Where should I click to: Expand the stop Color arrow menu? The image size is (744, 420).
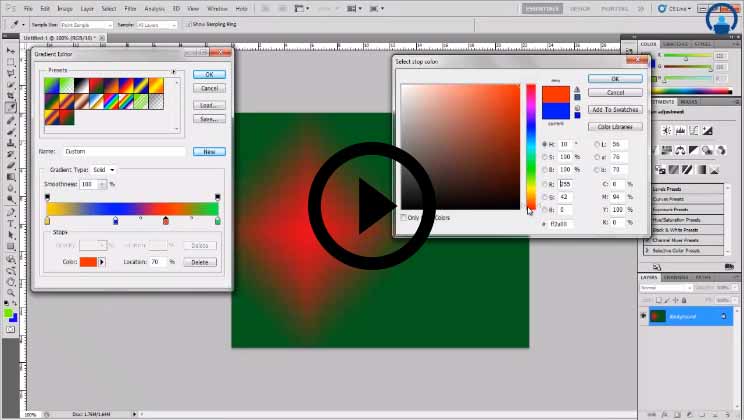point(101,262)
